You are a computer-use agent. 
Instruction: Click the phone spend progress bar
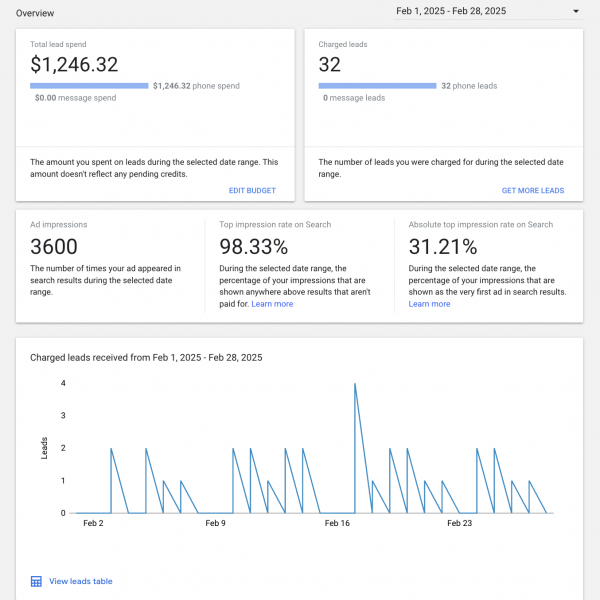(x=89, y=86)
